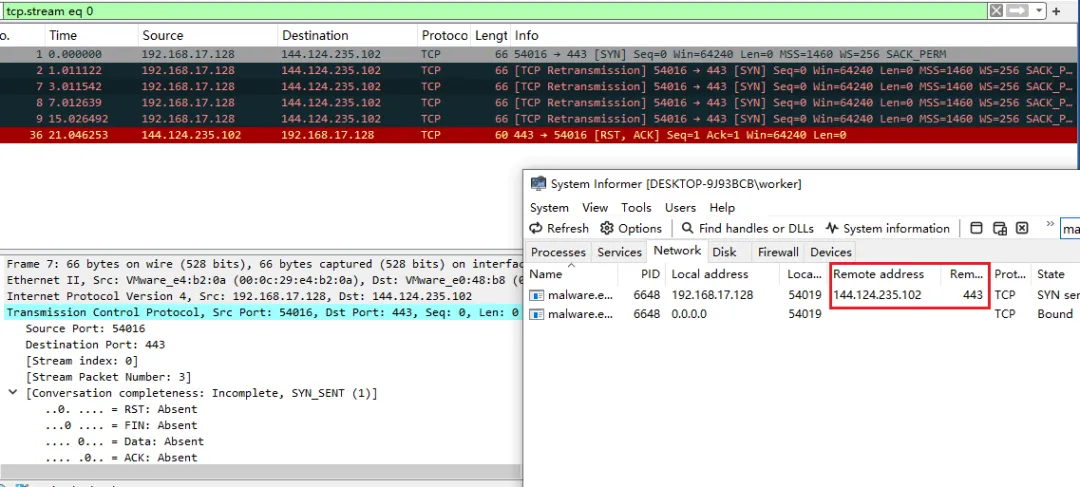This screenshot has width=1080, height=487.
Task: Apply the display filter arrow button
Action: point(1017,10)
